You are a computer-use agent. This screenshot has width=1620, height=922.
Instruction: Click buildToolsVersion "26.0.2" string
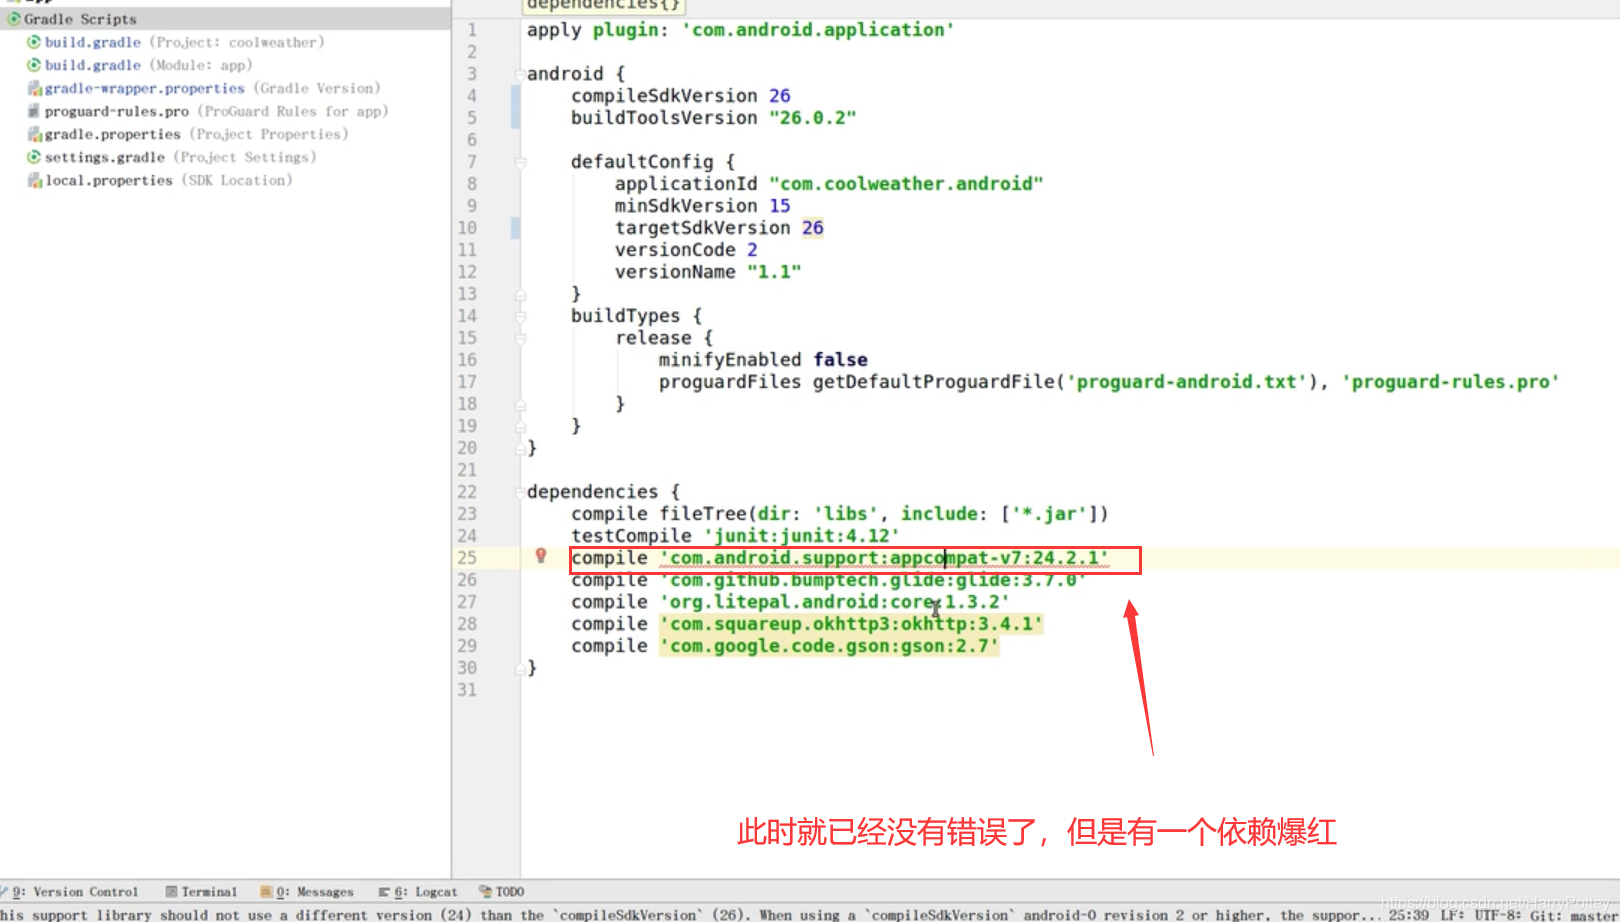click(813, 118)
